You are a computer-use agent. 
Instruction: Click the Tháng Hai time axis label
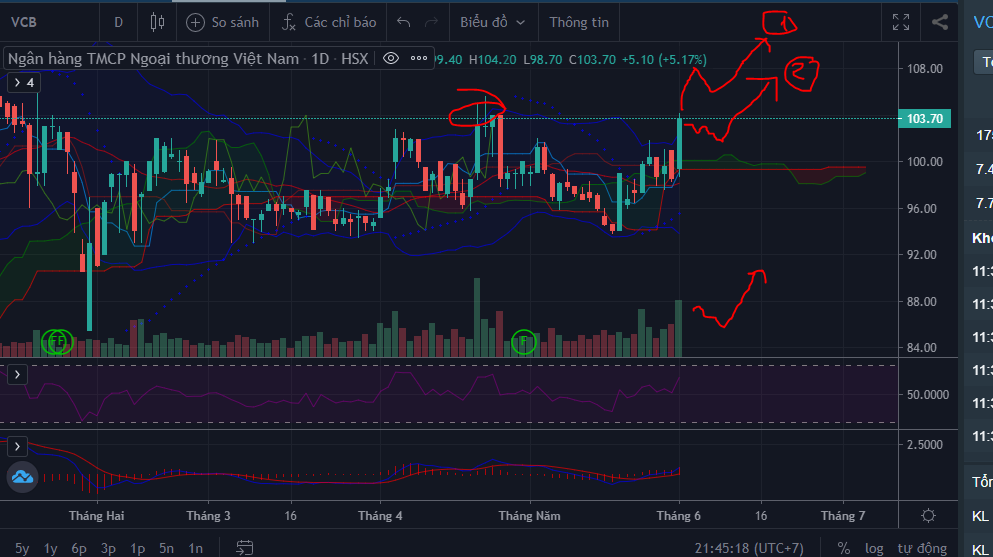97,515
